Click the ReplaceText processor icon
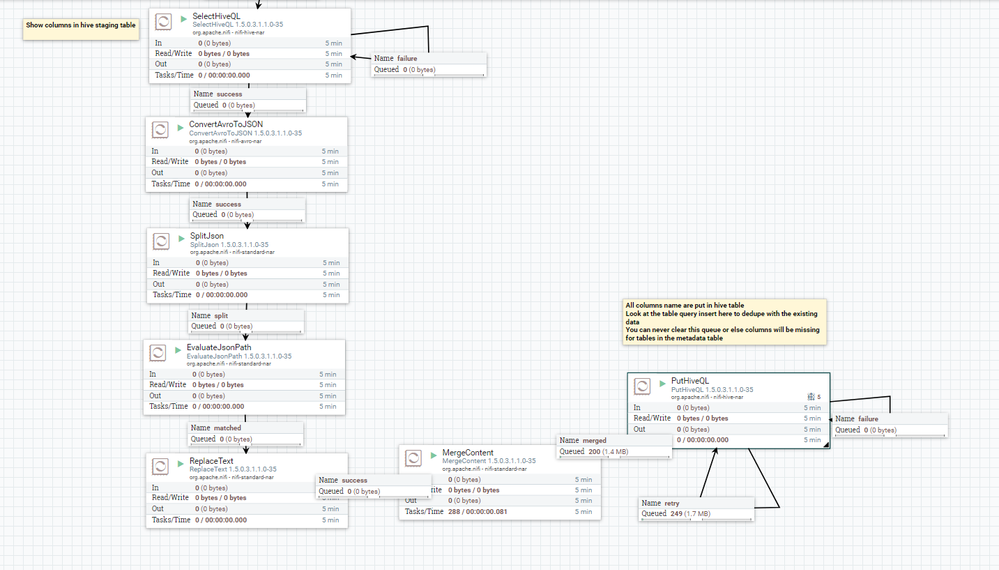999x570 pixels. tap(161, 466)
